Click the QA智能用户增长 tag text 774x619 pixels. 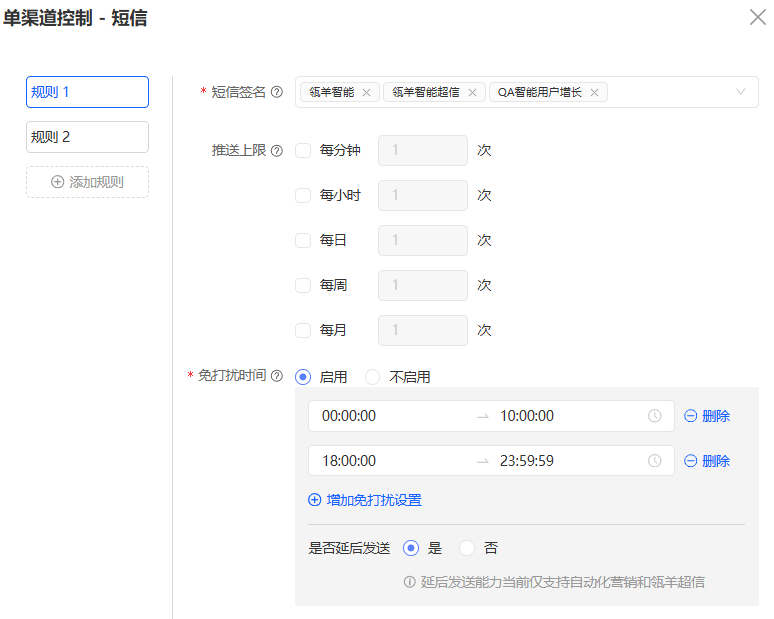540,92
